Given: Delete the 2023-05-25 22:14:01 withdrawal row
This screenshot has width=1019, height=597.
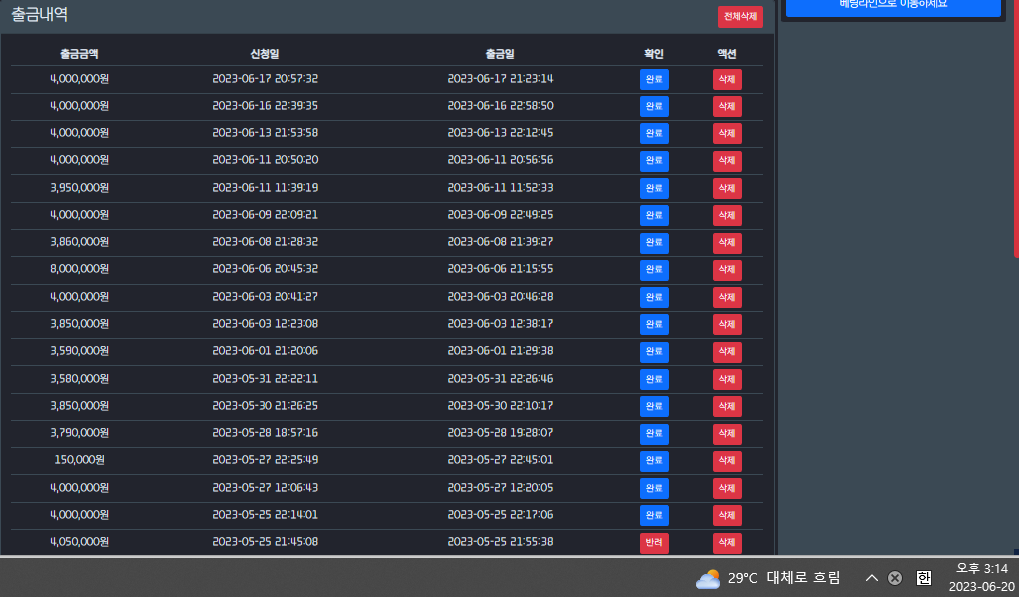Looking at the screenshot, I should (x=727, y=516).
